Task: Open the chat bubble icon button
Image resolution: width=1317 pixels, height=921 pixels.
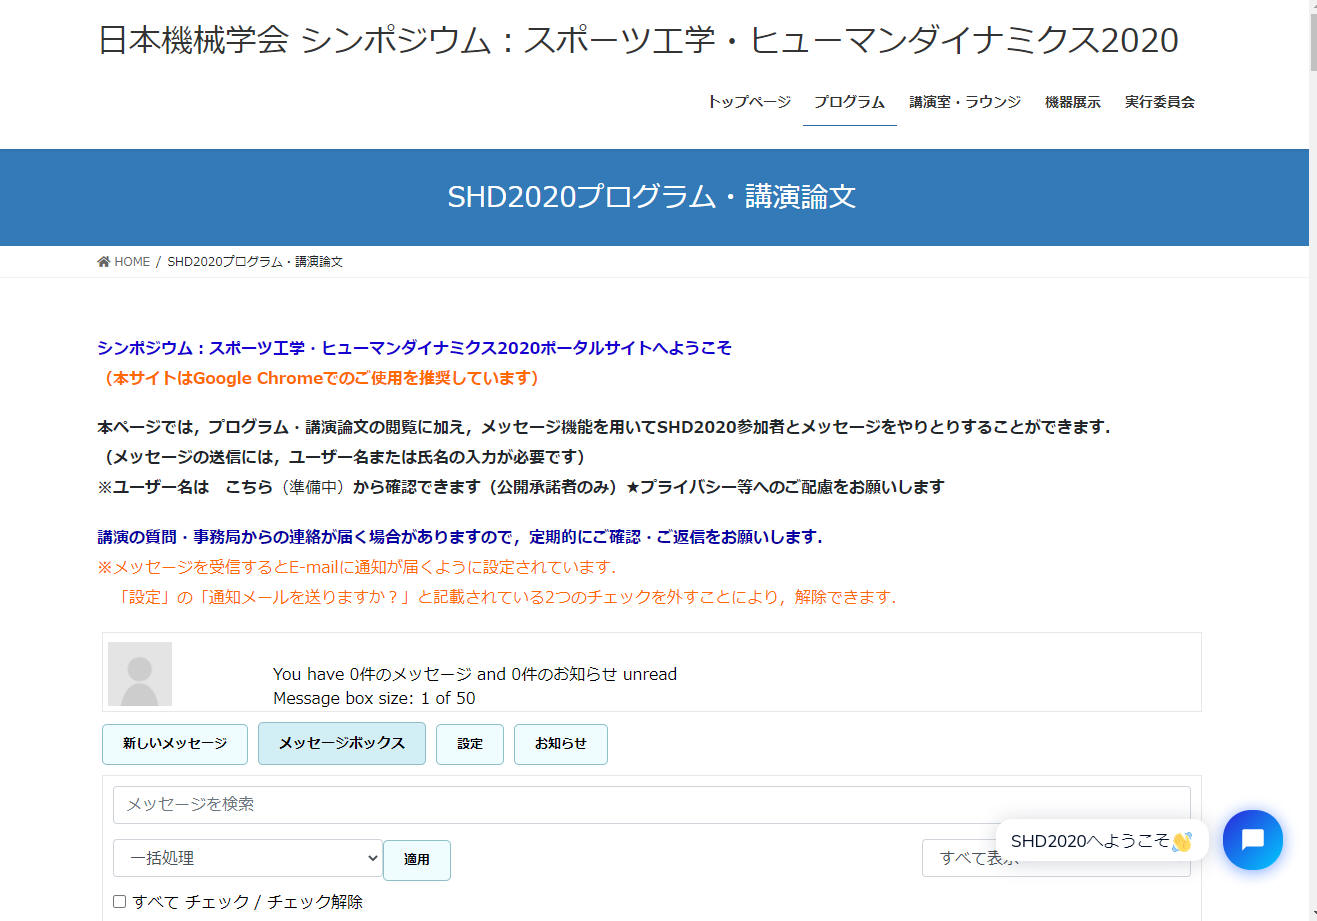Action: (1252, 840)
